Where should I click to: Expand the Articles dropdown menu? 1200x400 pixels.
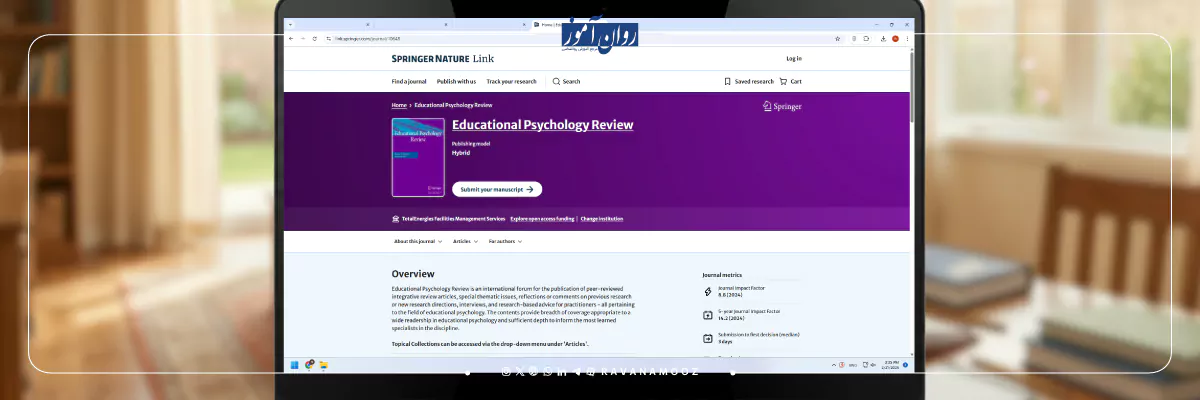tap(465, 241)
